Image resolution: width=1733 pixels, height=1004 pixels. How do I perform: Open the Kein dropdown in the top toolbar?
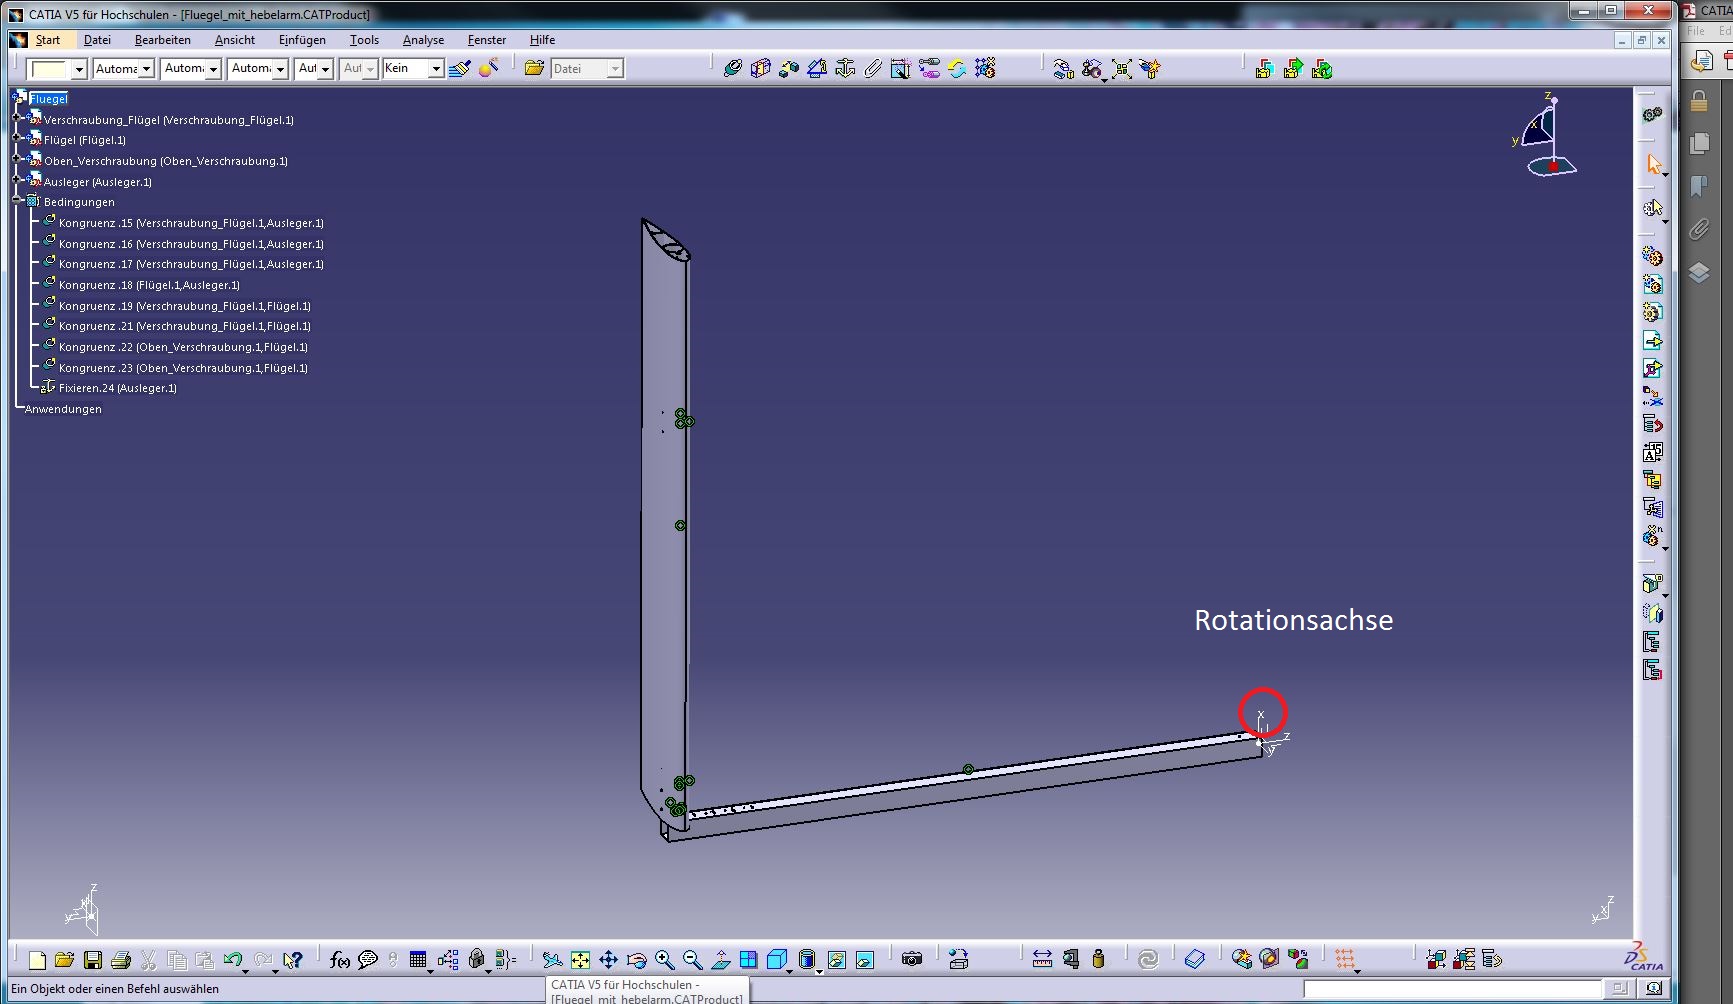413,68
